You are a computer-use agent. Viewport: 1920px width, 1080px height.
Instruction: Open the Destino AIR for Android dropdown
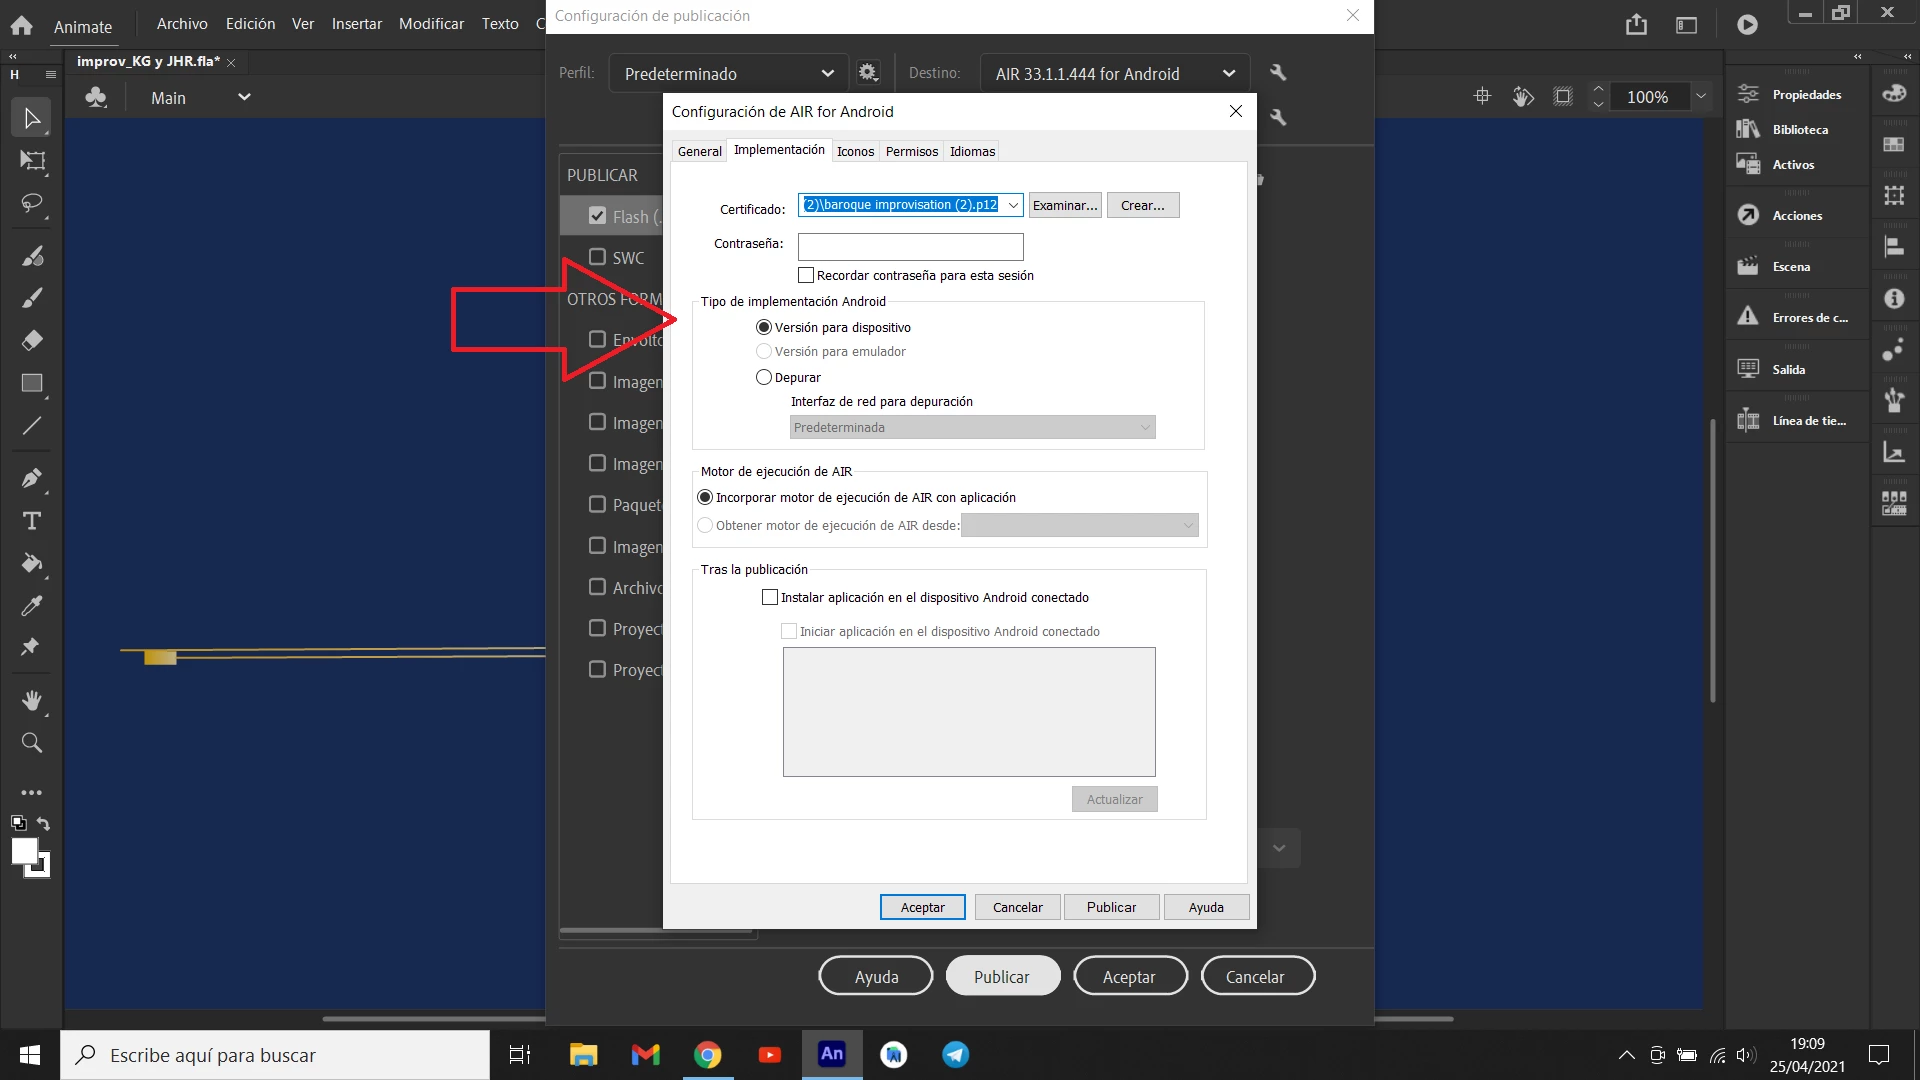1115,74
